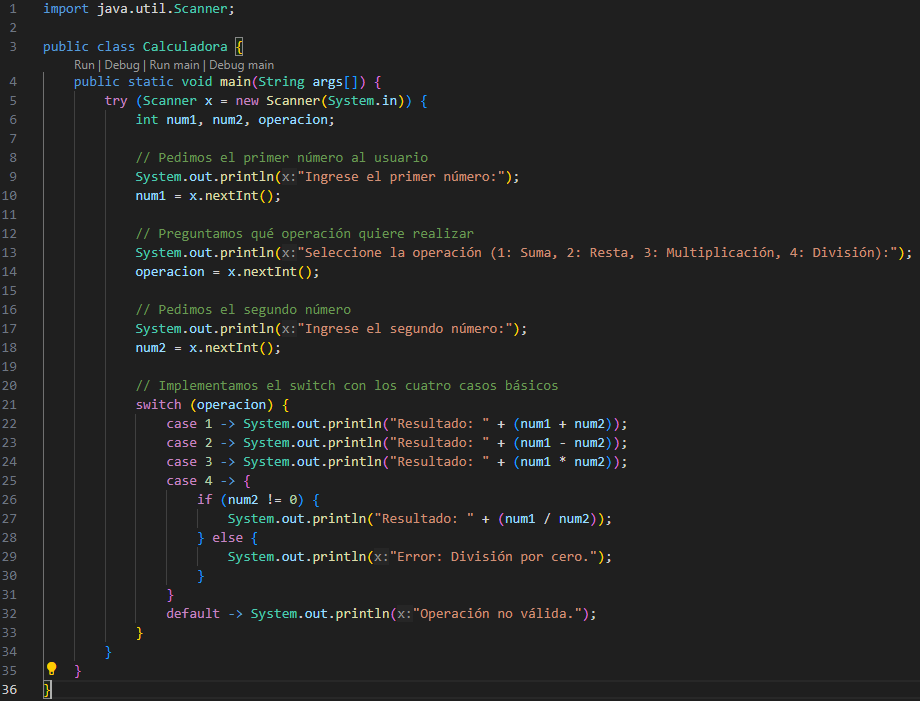Click the closing brace on line 33
The width and height of the screenshot is (920, 701).
coord(139,633)
